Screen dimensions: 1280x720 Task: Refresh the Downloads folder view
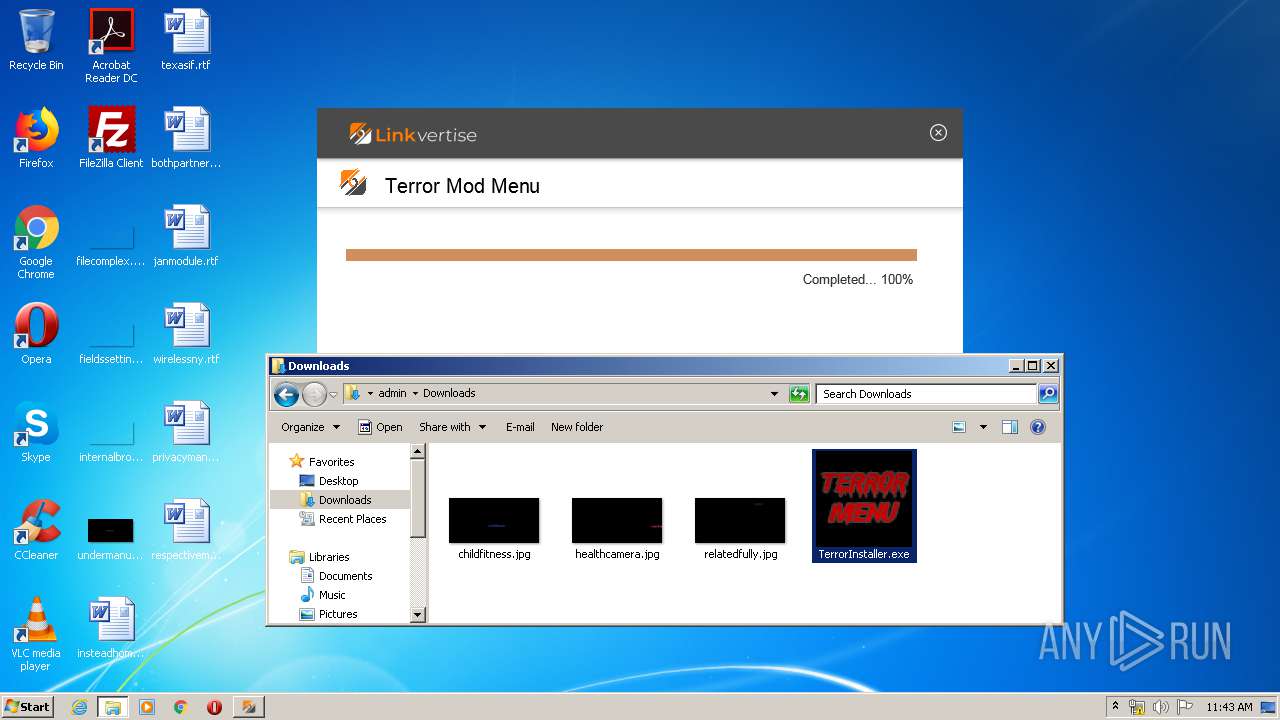coord(799,394)
